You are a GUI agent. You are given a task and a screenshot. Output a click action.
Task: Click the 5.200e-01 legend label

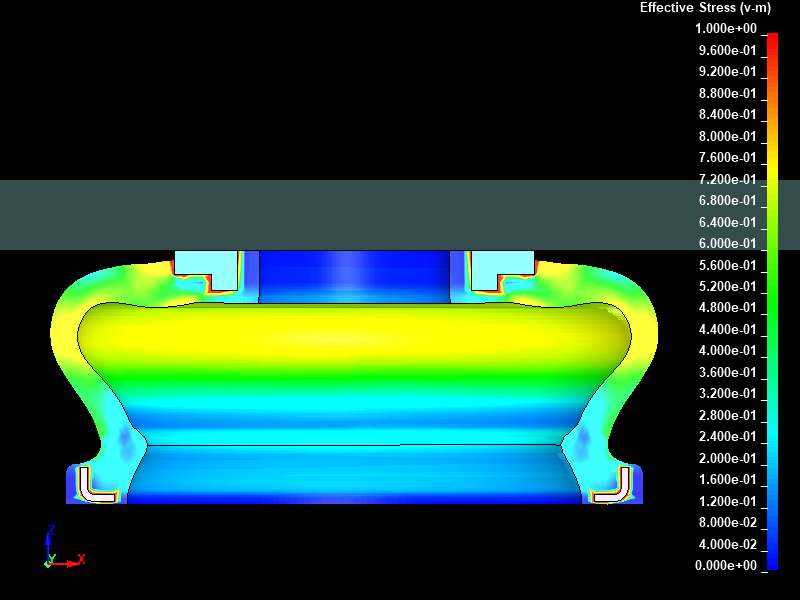coord(727,287)
